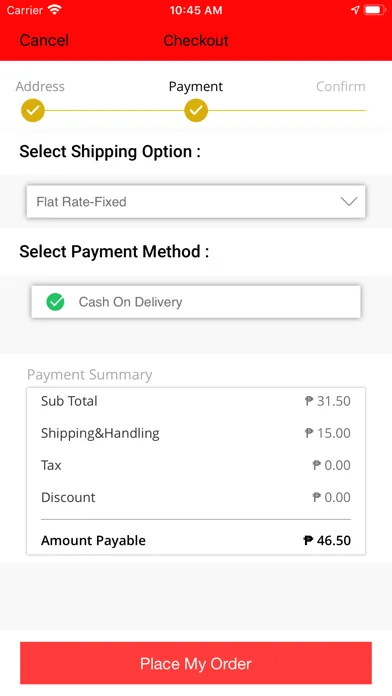Tap the Discount amount row
This screenshot has width=392, height=696.
[x=196, y=497]
